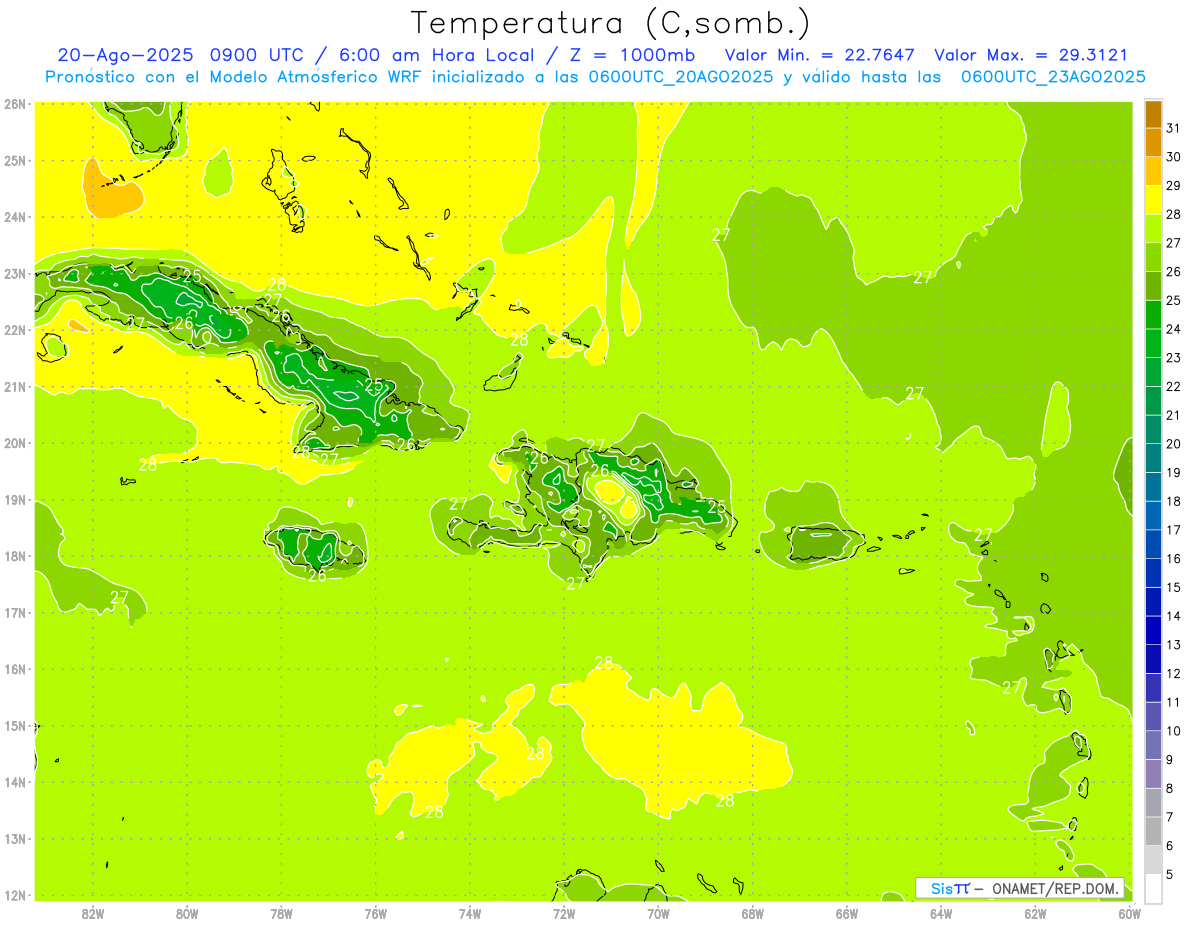The height and width of the screenshot is (927, 1200).
Task: Click color scale label 29
Action: [x=1173, y=186]
